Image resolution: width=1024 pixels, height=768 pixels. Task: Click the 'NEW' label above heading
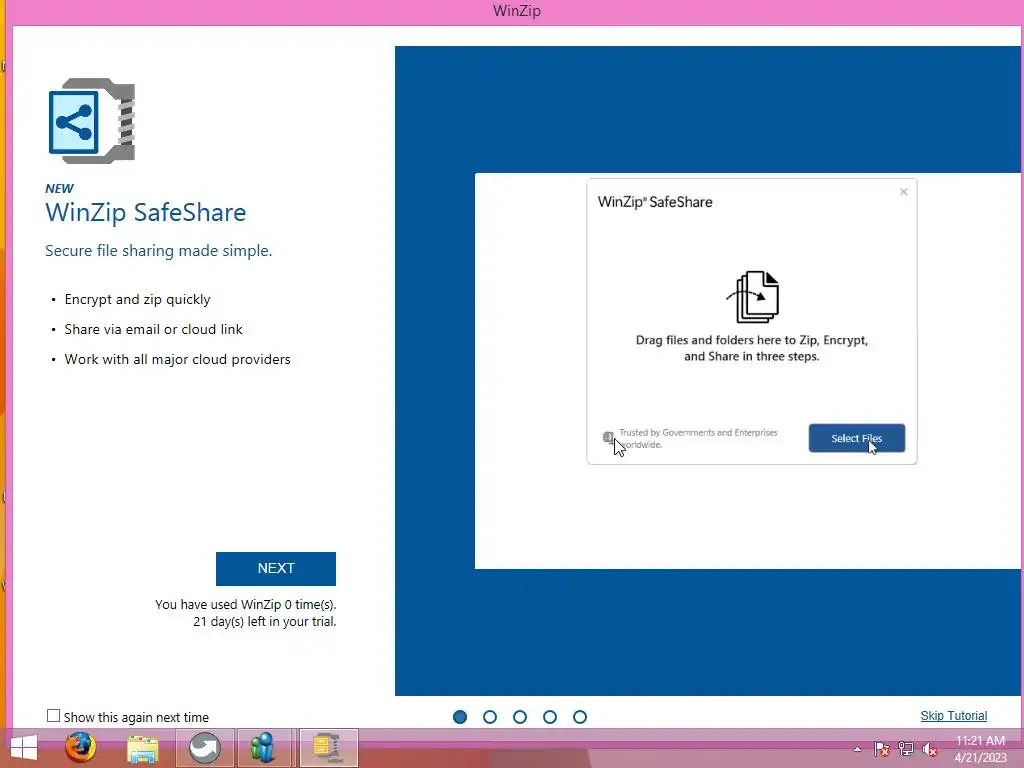click(x=59, y=188)
